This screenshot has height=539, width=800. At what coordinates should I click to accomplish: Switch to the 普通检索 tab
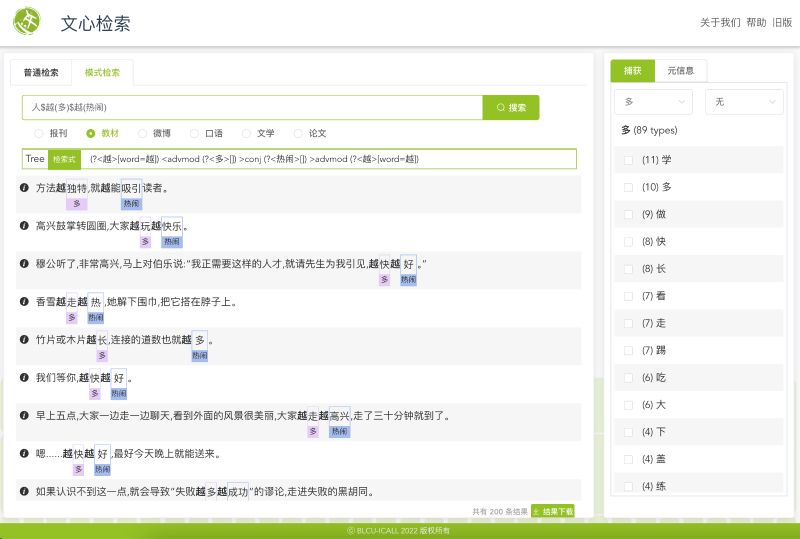[41, 73]
